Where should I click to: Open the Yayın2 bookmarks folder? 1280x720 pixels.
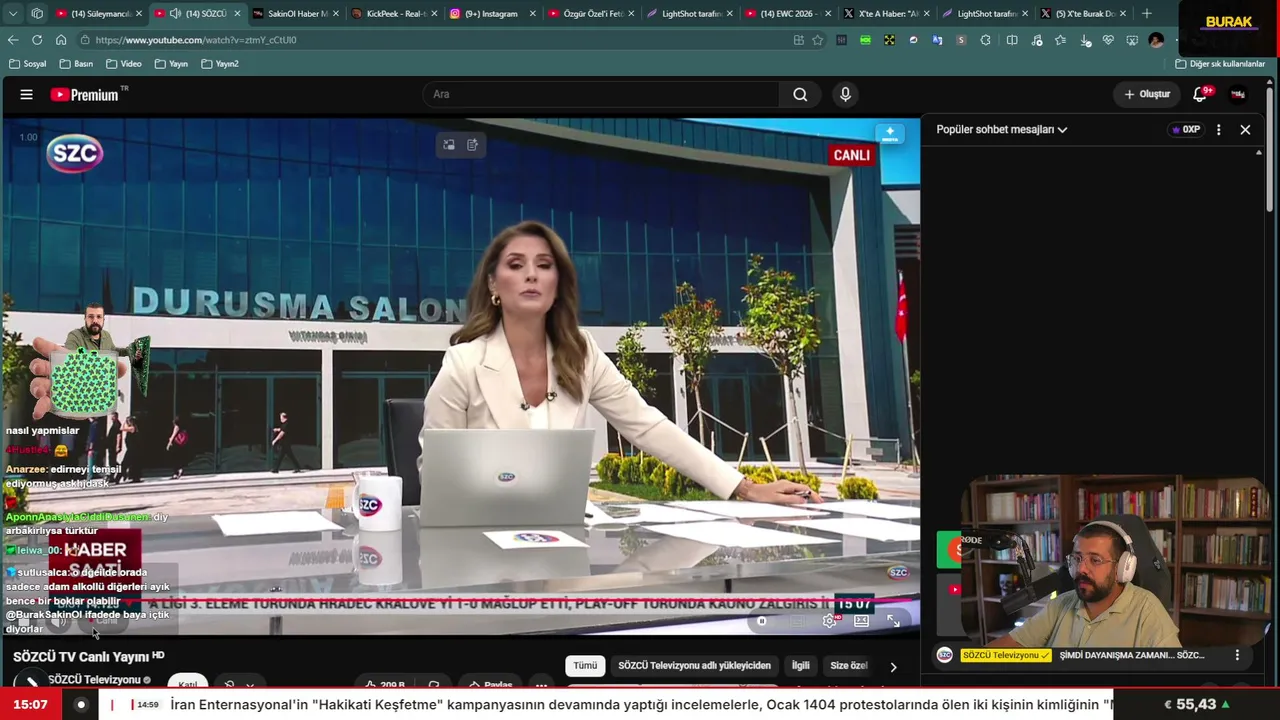click(220, 64)
